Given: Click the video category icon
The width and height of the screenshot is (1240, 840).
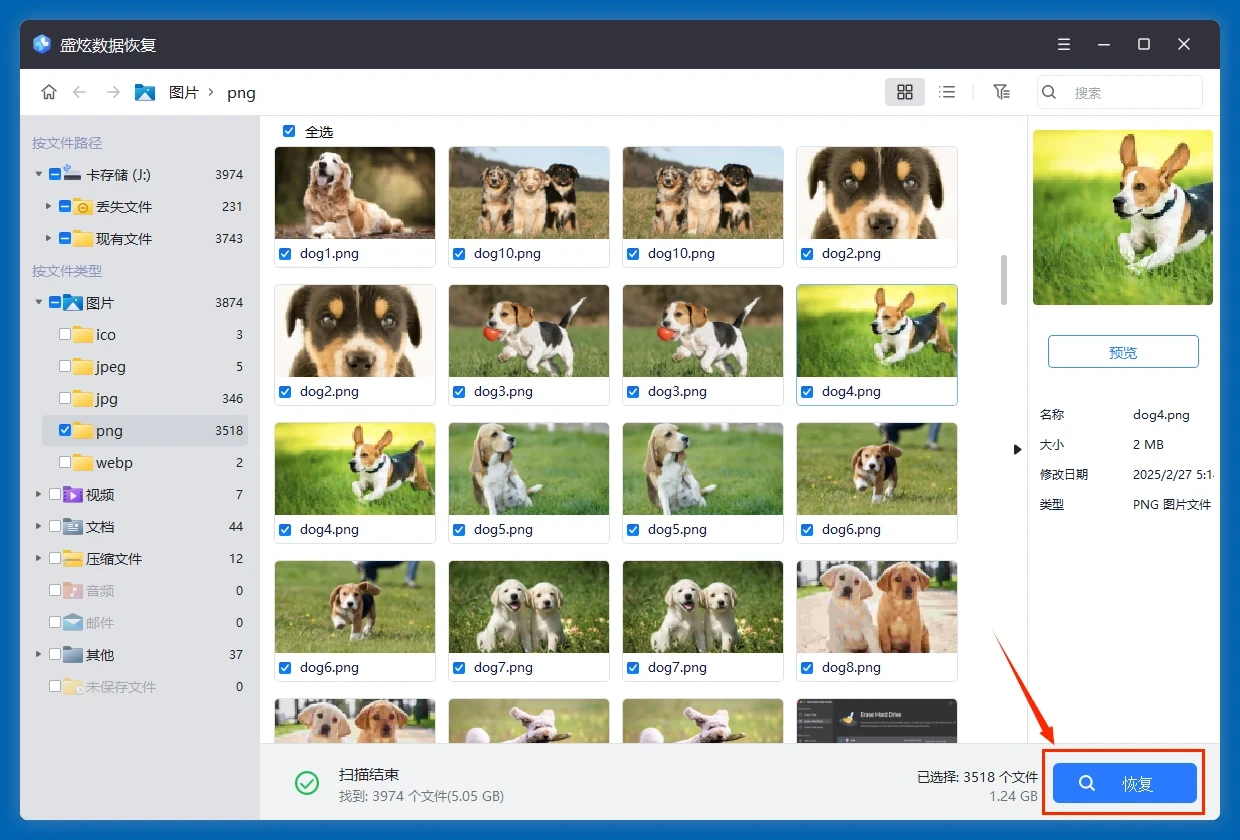Looking at the screenshot, I should click(x=72, y=495).
